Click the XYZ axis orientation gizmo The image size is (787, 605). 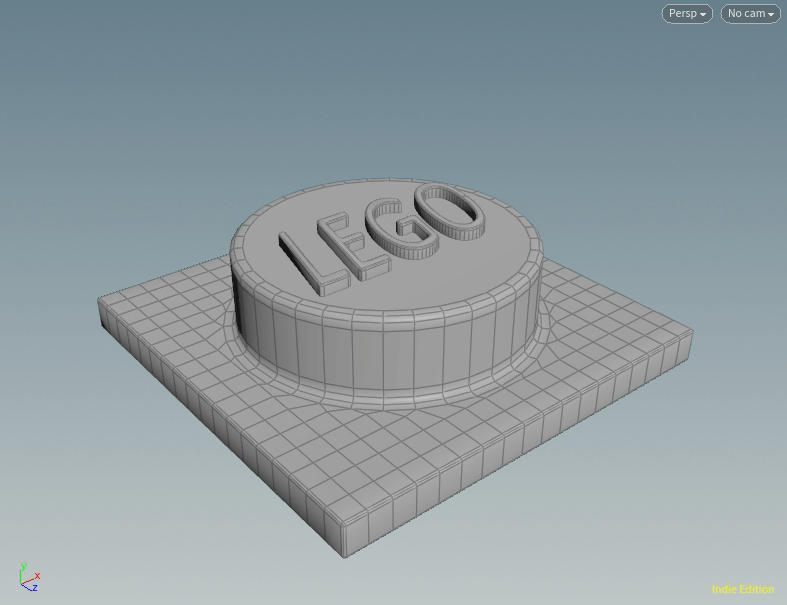click(x=30, y=577)
